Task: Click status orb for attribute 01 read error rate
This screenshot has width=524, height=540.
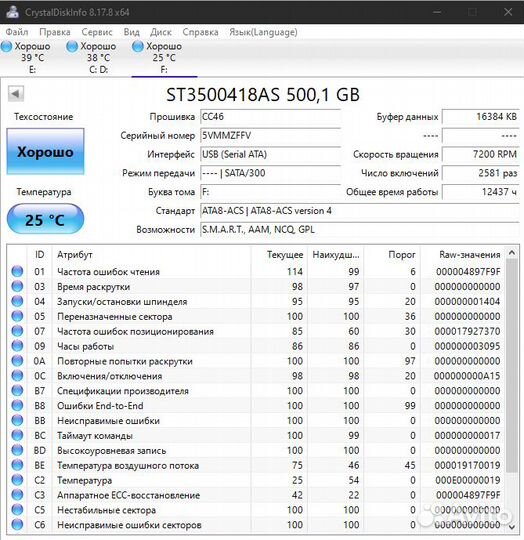Action: pyautogui.click(x=17, y=271)
